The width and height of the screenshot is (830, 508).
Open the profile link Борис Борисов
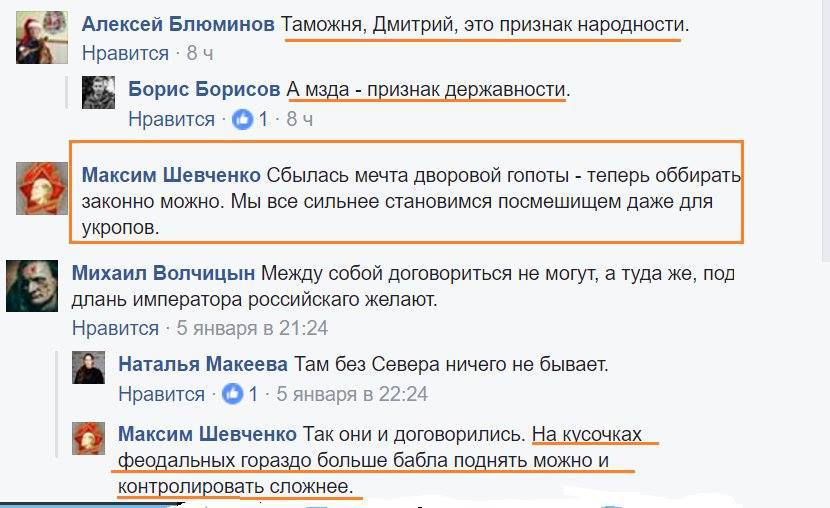pos(204,90)
